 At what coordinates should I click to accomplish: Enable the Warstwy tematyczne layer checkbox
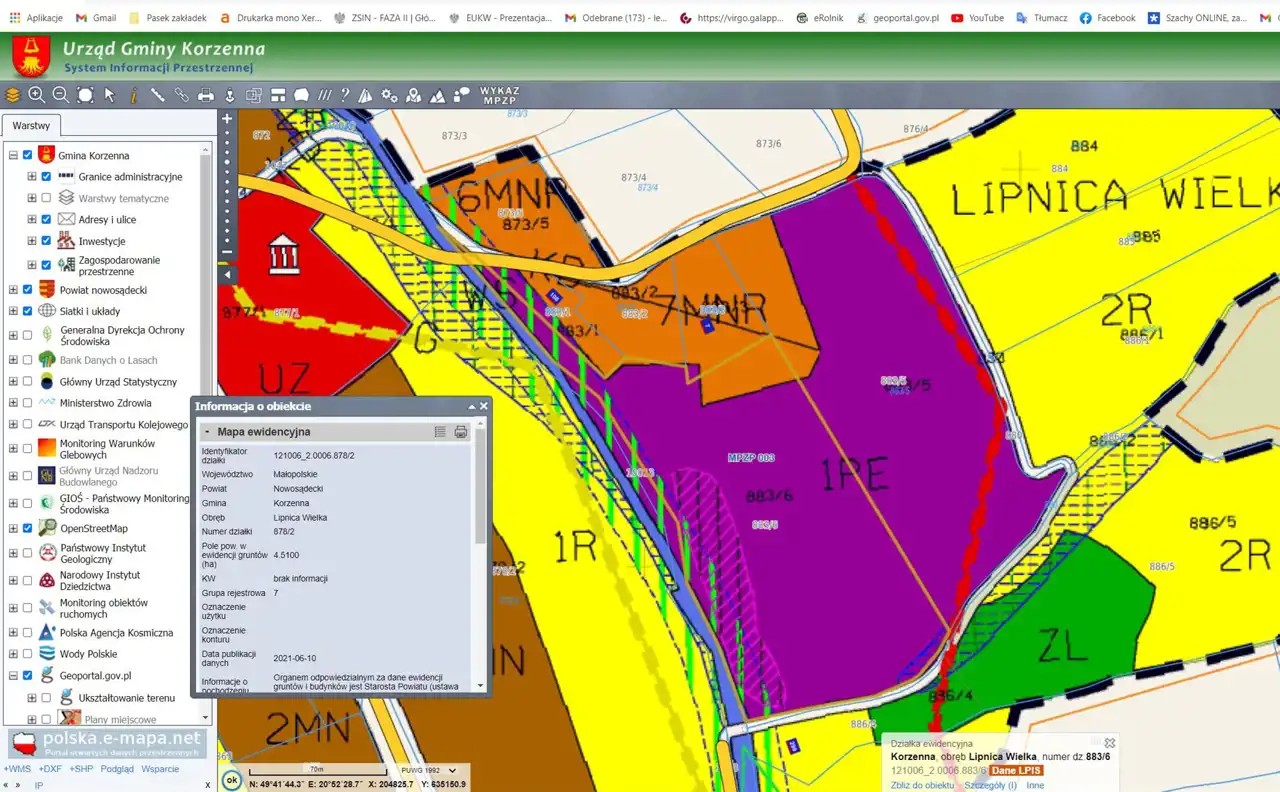46,198
